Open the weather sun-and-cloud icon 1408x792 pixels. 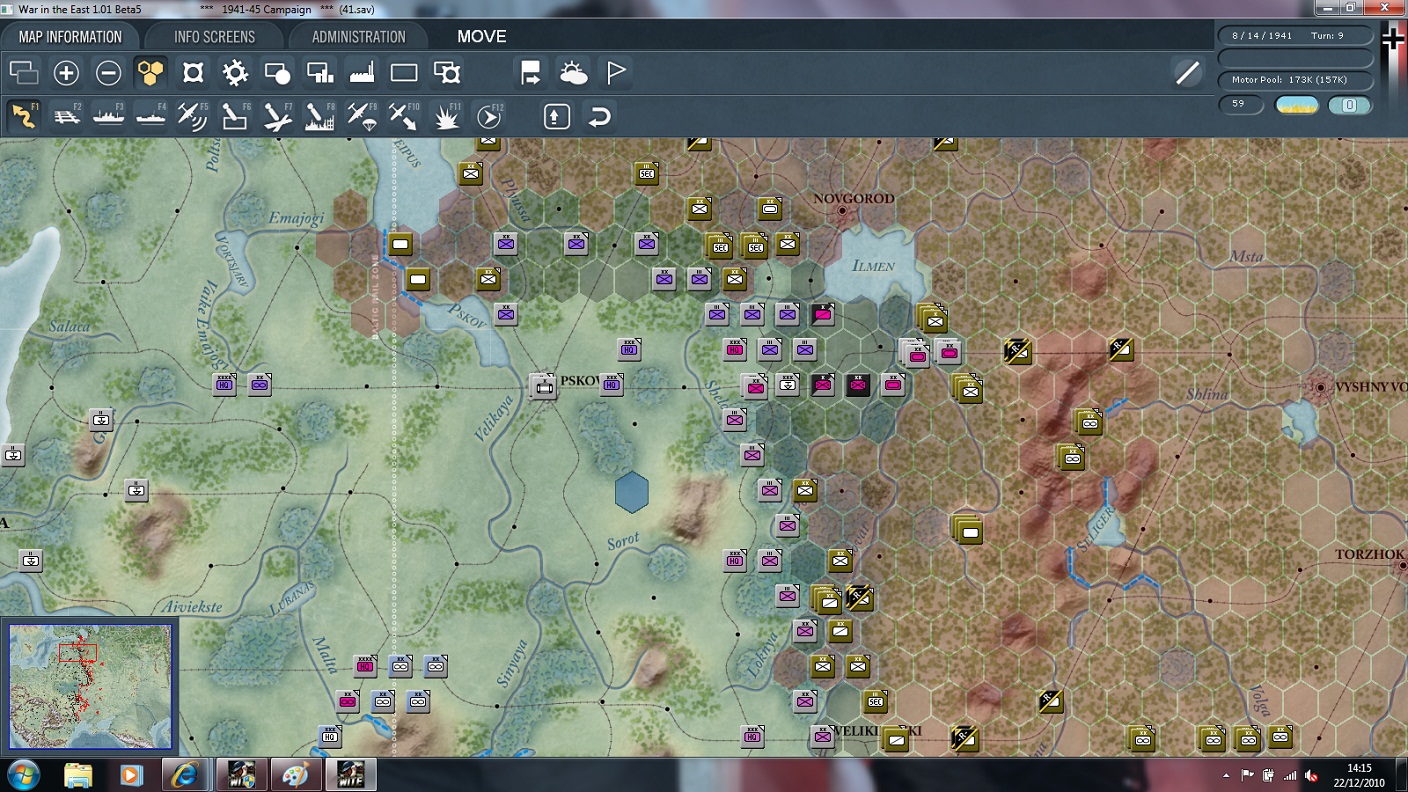pyautogui.click(x=573, y=73)
